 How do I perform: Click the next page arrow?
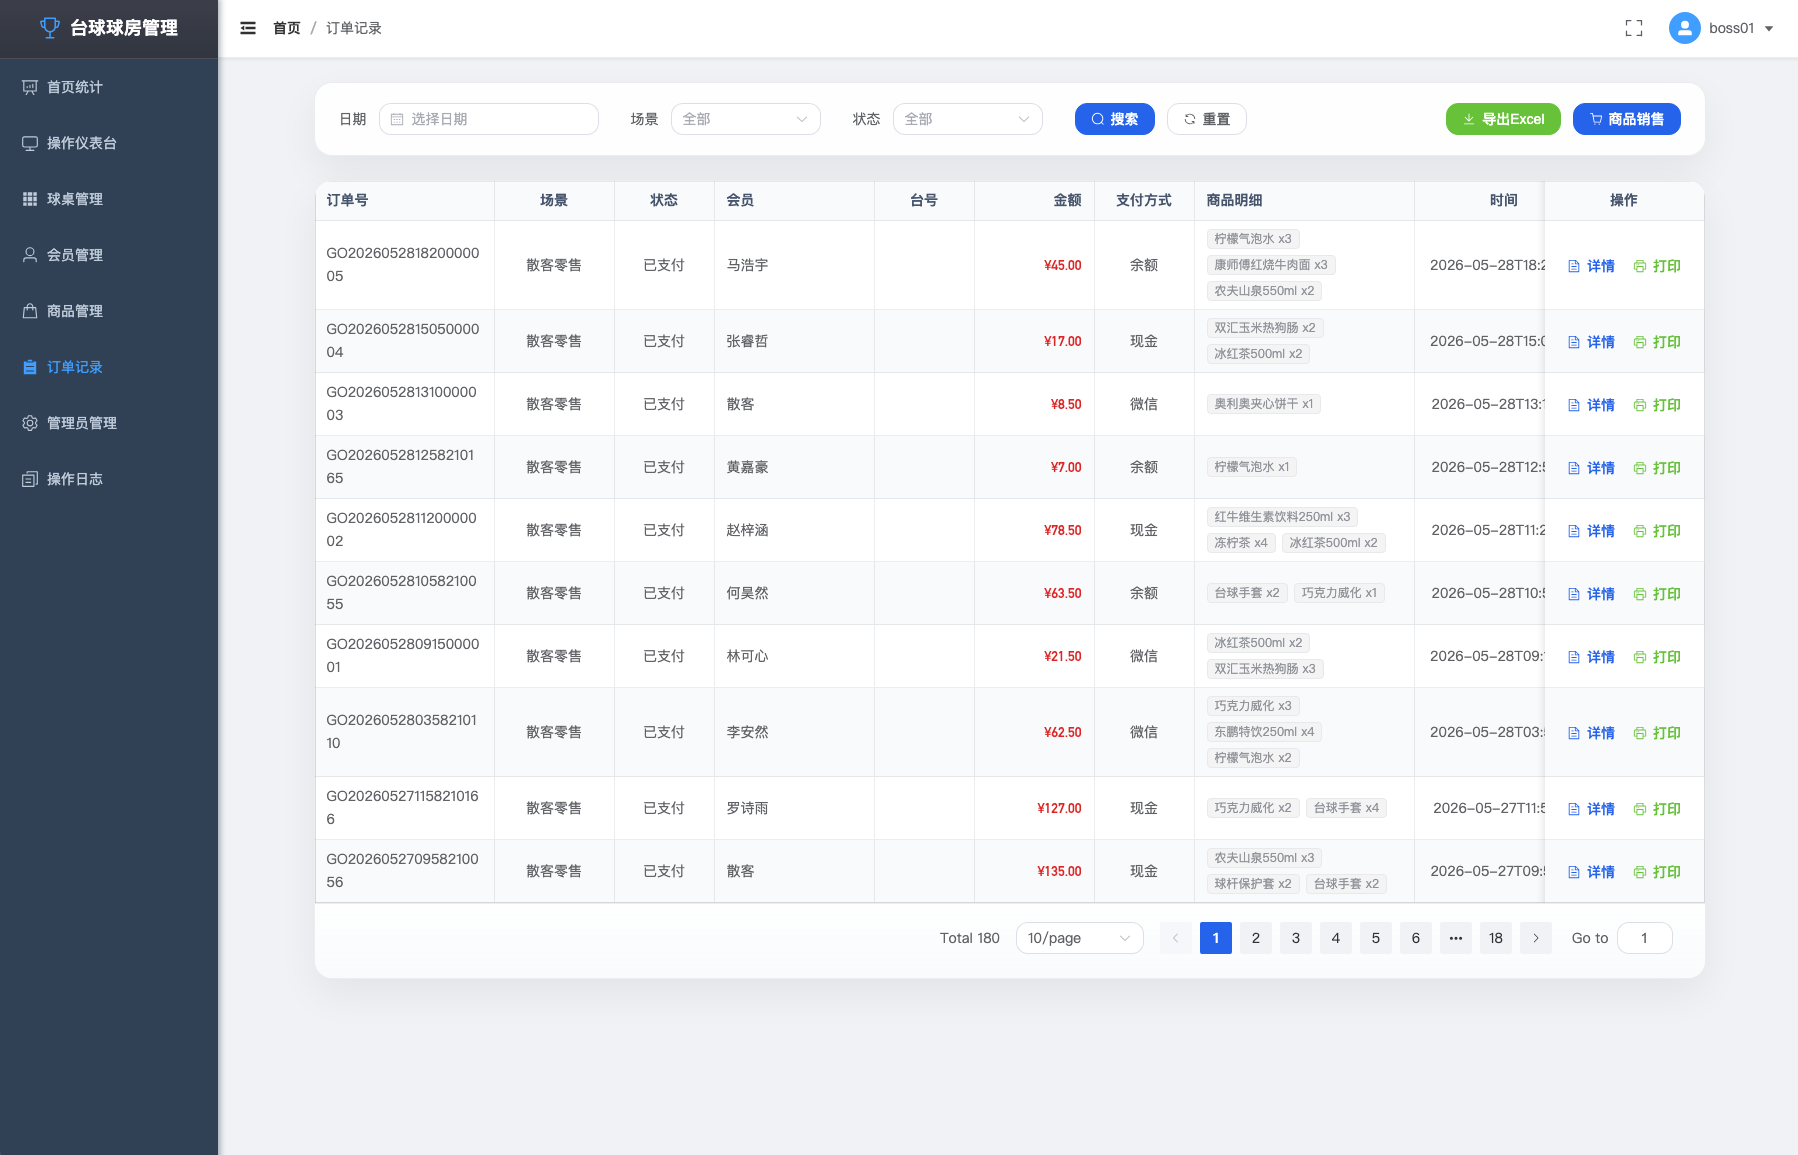point(1536,938)
